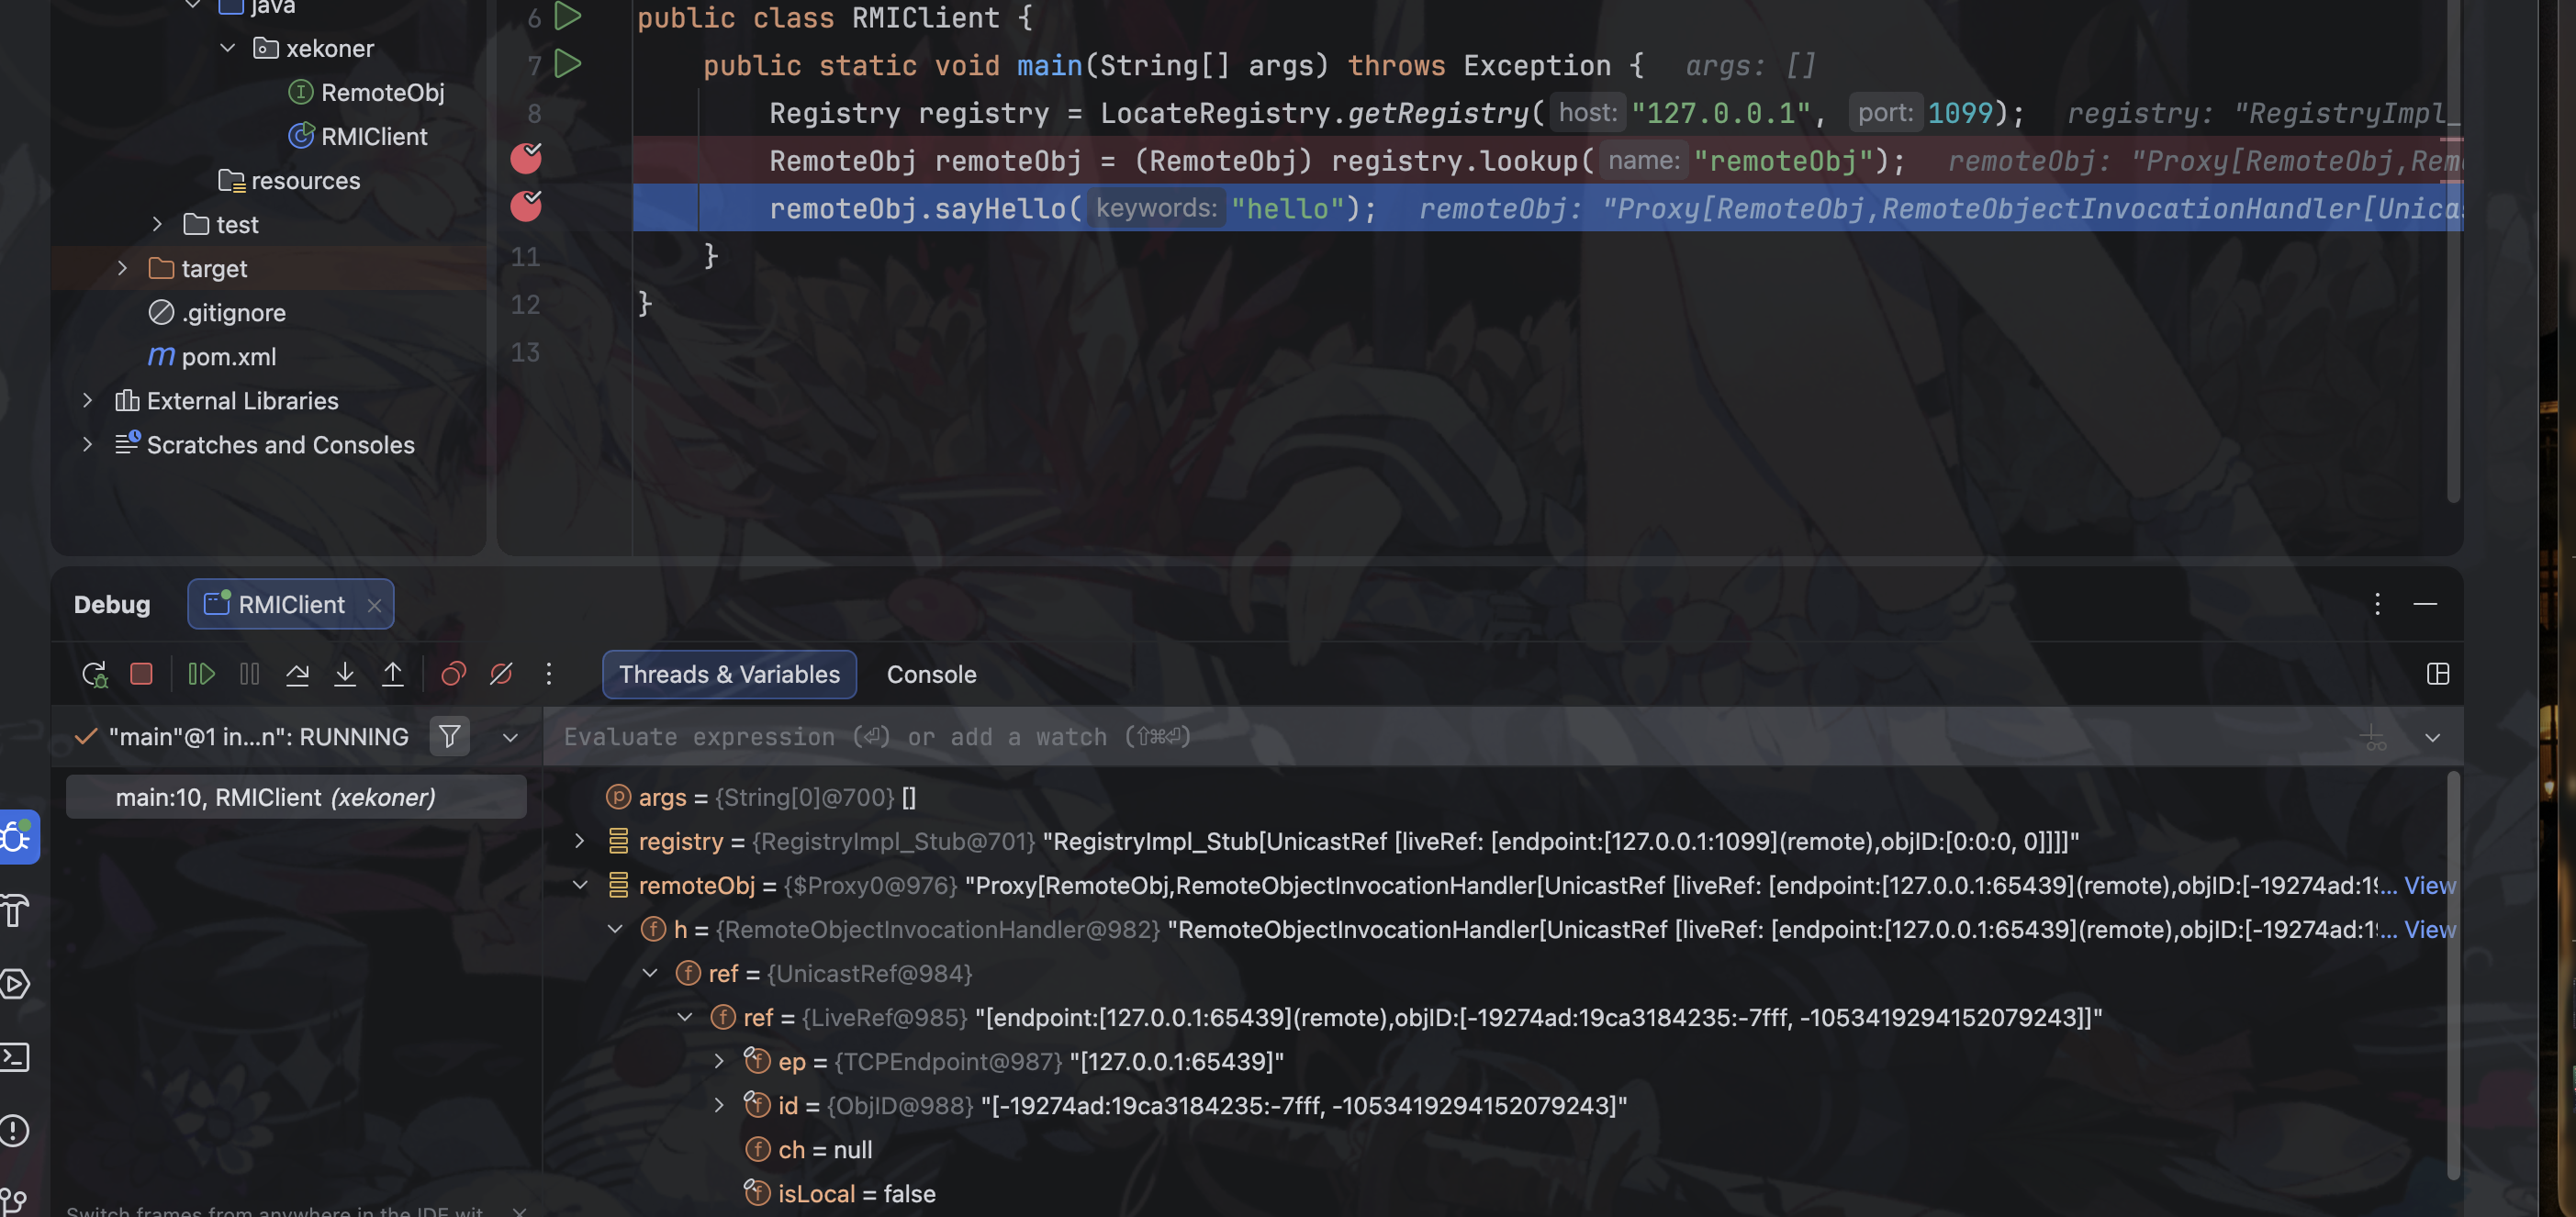
Task: Open the Terminal tool window
Action: (x=15, y=1057)
